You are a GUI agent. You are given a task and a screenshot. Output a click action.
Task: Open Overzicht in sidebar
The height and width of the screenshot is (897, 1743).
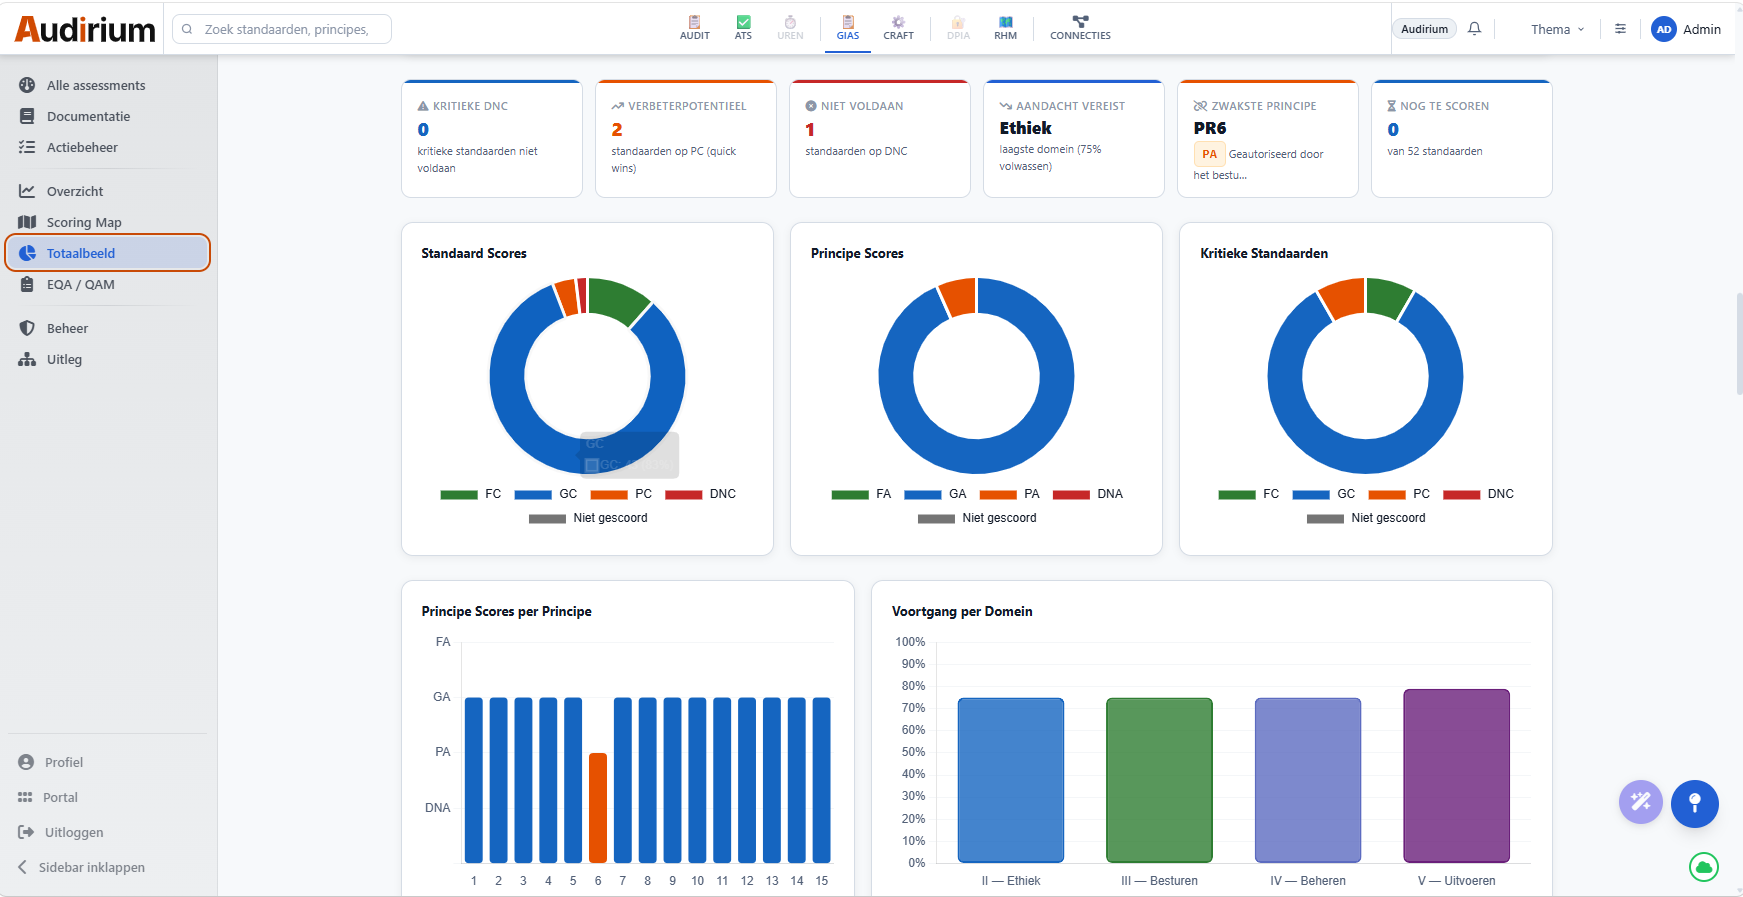pyautogui.click(x=108, y=191)
